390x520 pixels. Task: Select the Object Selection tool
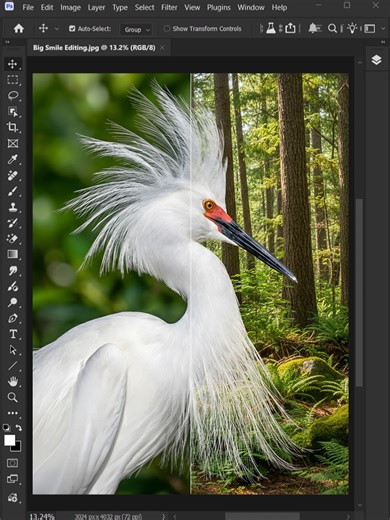pyautogui.click(x=13, y=112)
